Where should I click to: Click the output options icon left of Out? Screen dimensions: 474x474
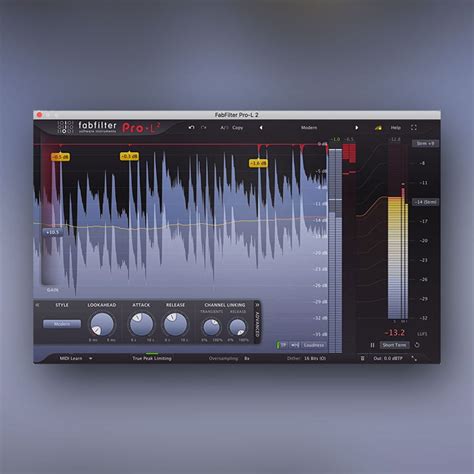click(362, 358)
